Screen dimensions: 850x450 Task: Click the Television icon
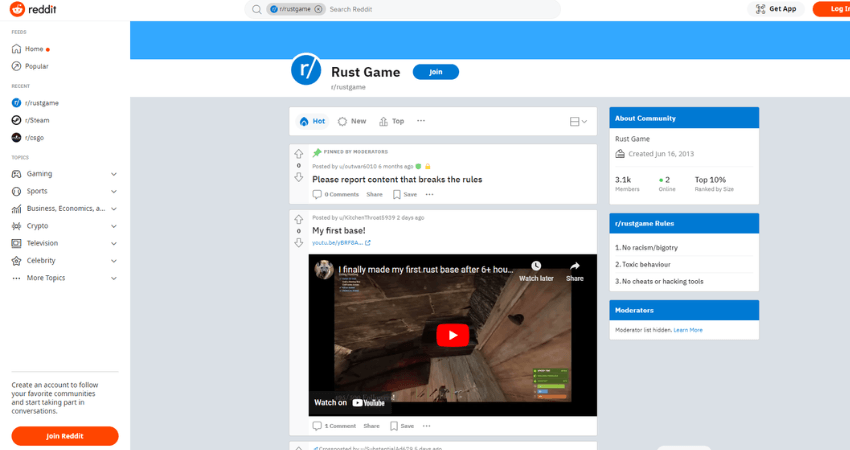[x=16, y=243]
